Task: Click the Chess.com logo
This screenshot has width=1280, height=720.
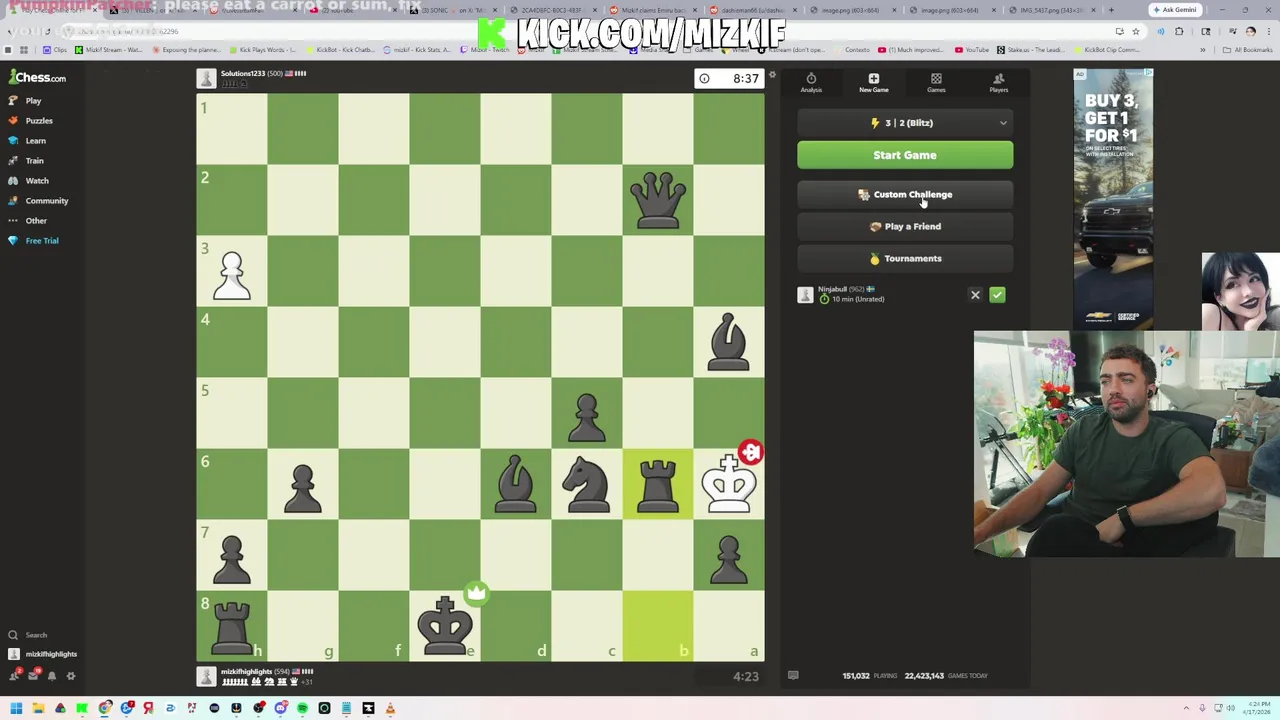Action: (x=38, y=77)
